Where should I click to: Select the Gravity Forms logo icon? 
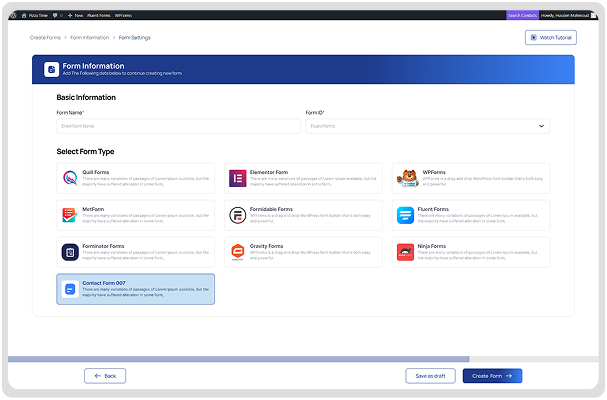pos(238,252)
